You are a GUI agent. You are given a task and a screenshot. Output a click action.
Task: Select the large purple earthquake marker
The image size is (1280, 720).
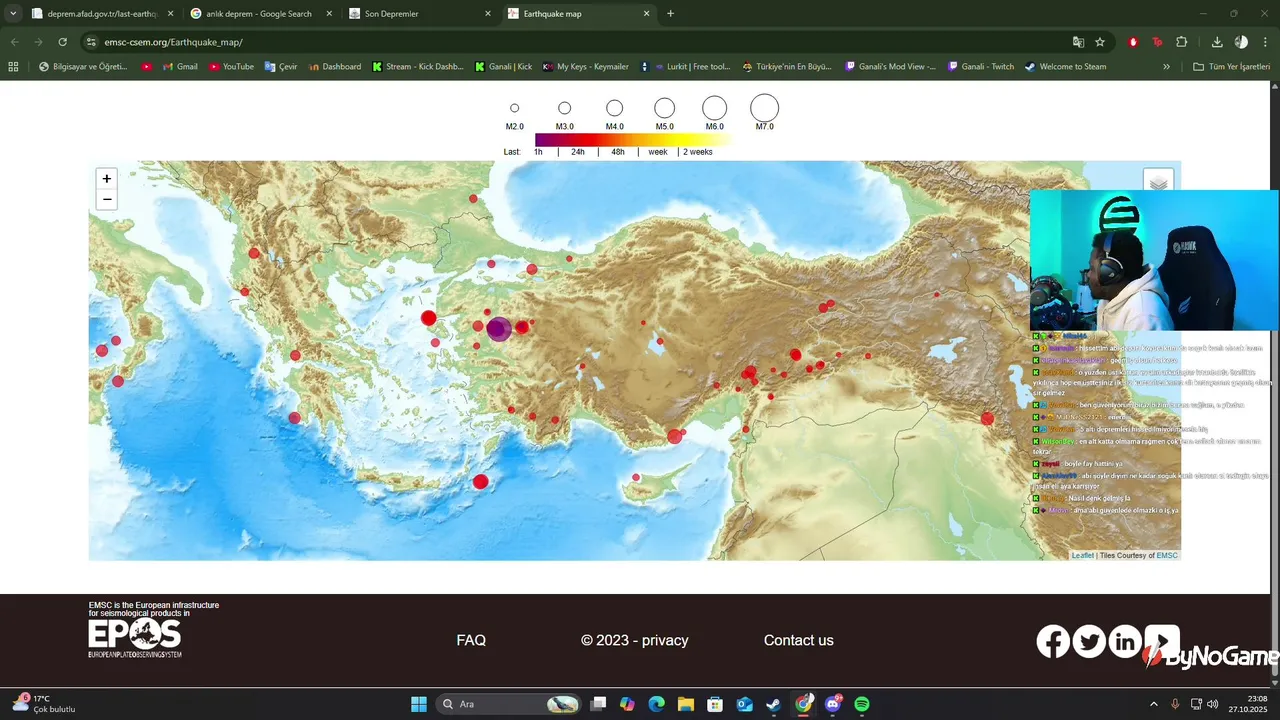[x=499, y=328]
